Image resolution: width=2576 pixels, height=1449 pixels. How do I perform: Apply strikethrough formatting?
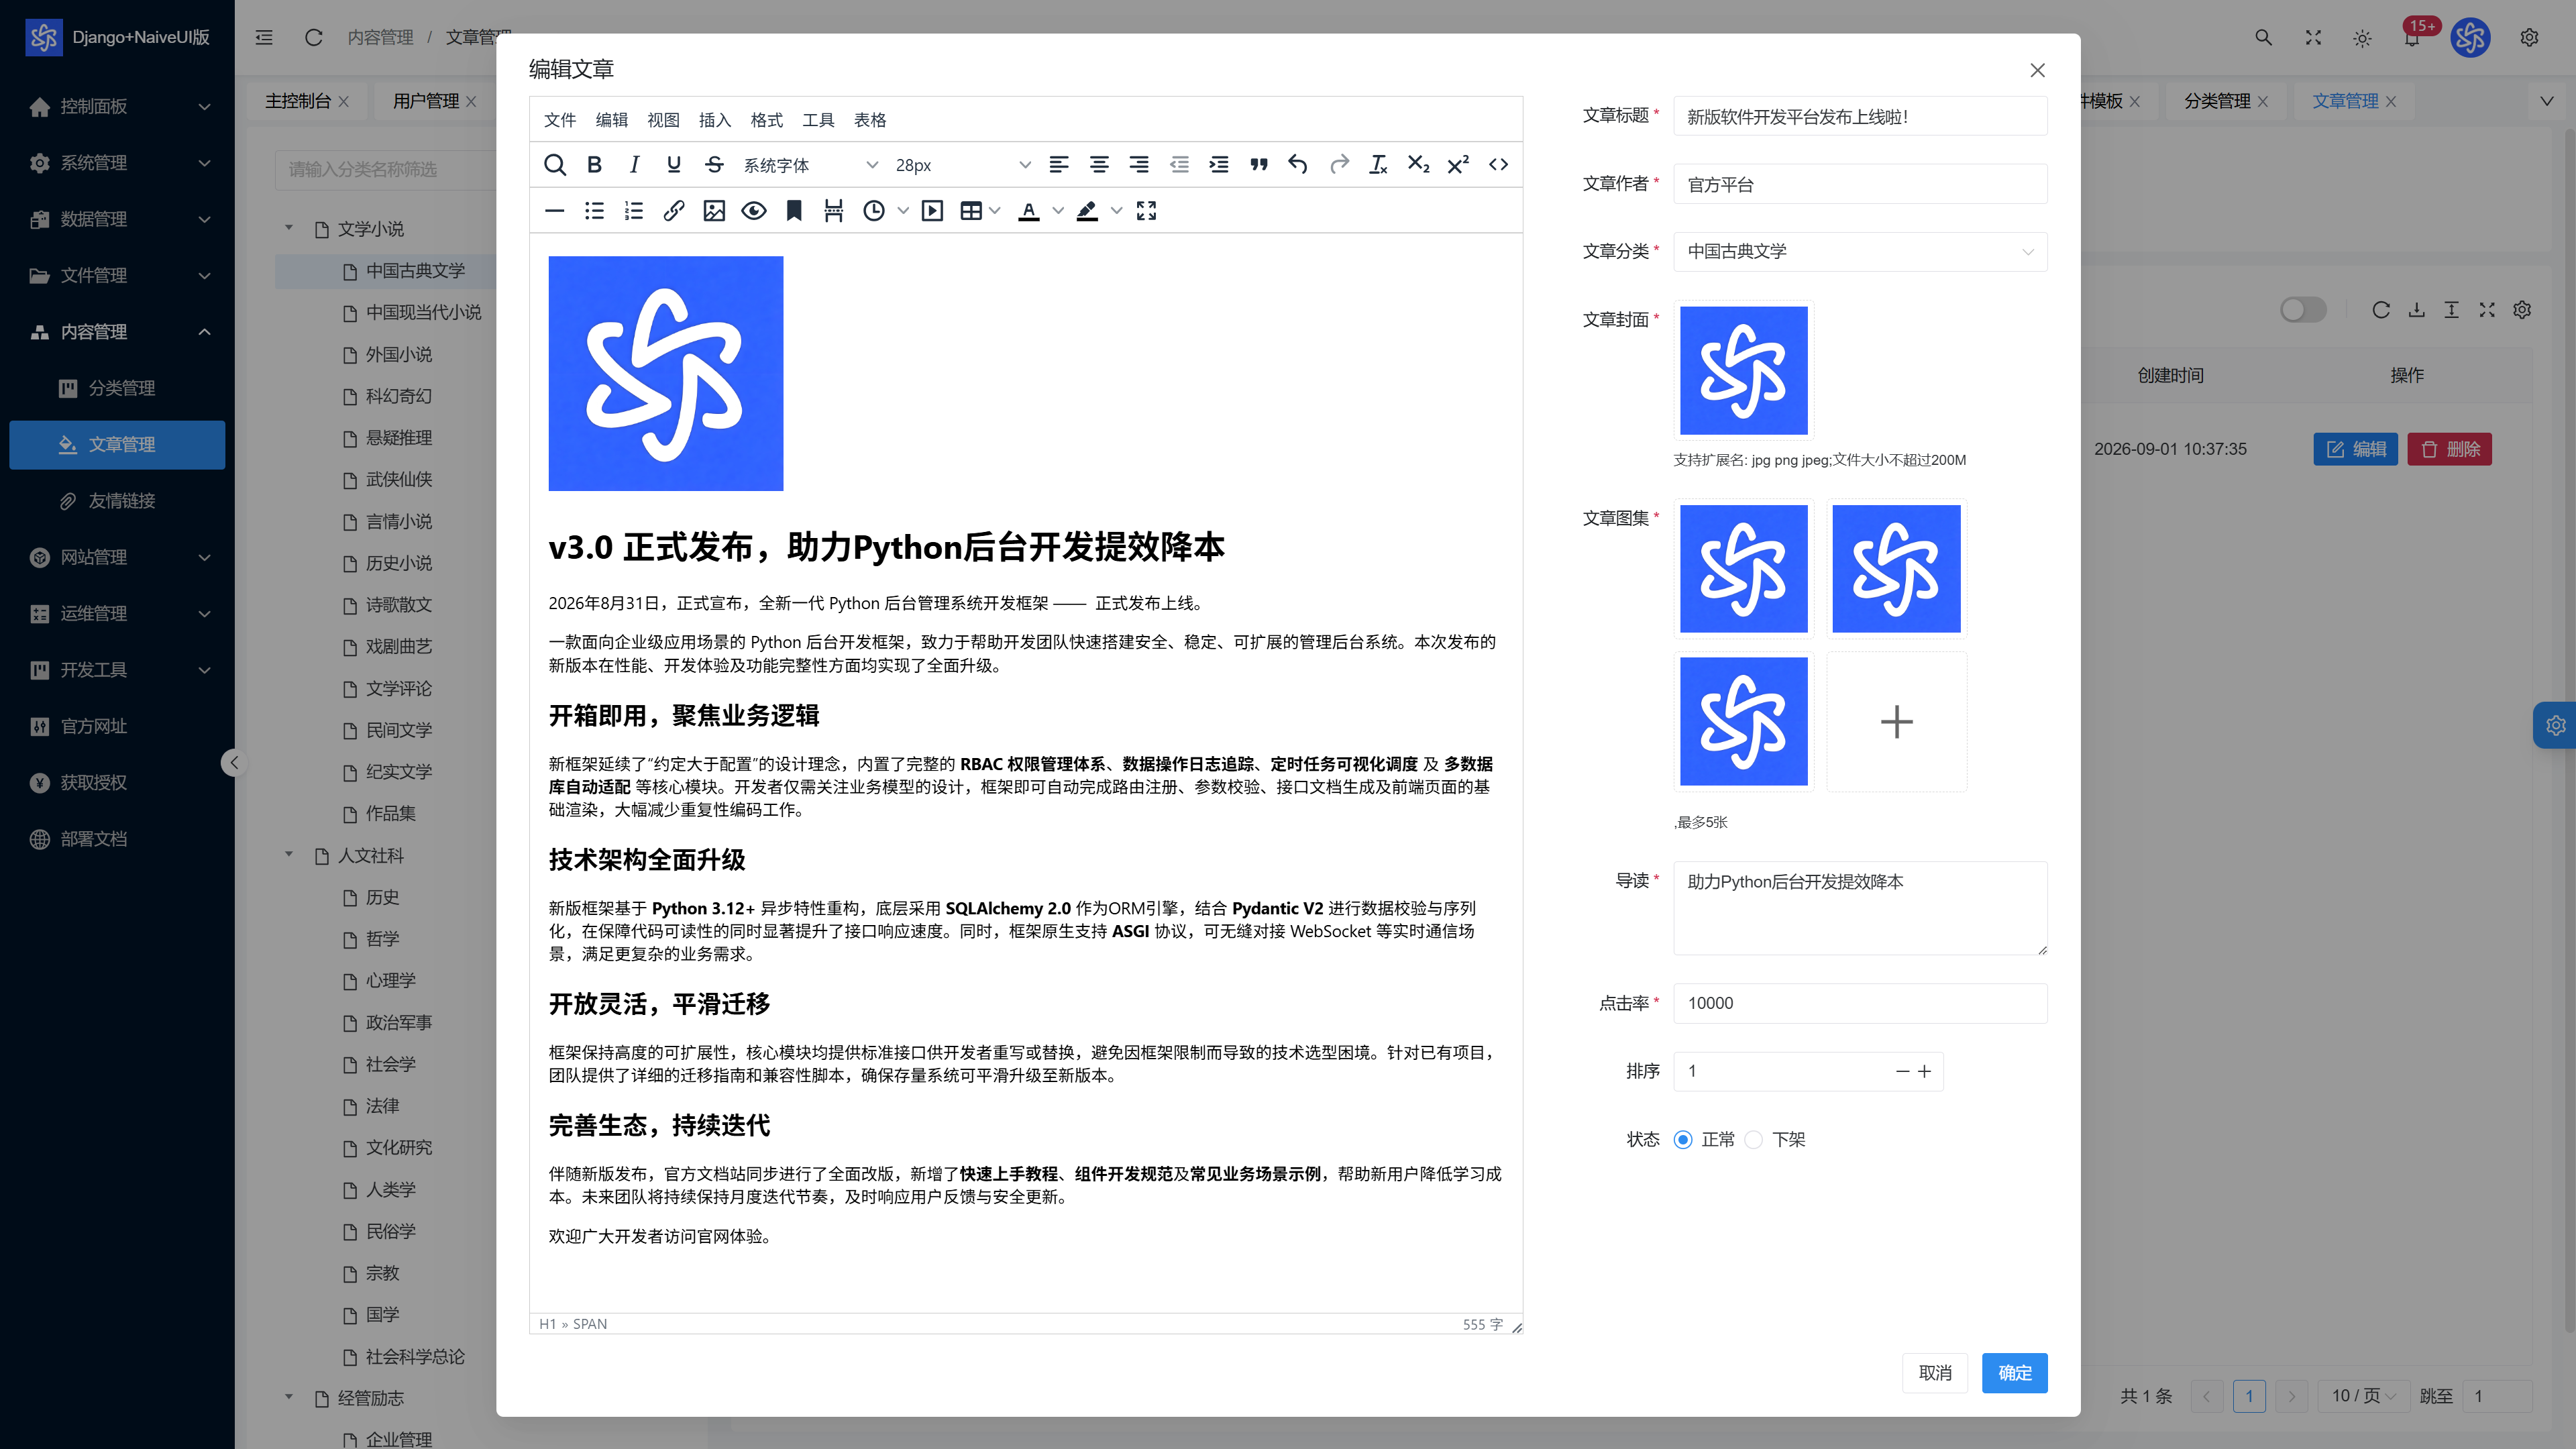pyautogui.click(x=714, y=165)
